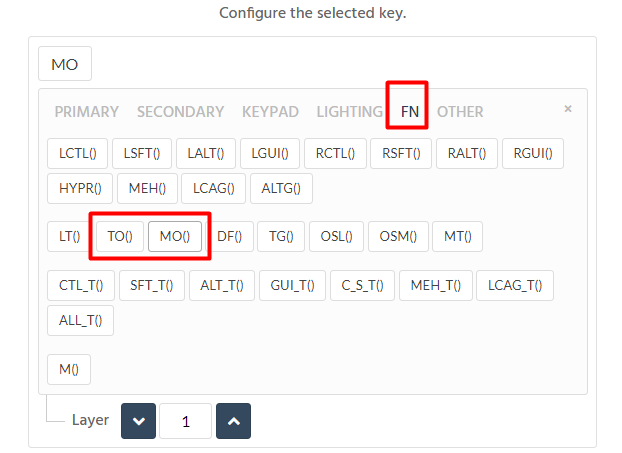Select the M() macro key

(x=69, y=369)
